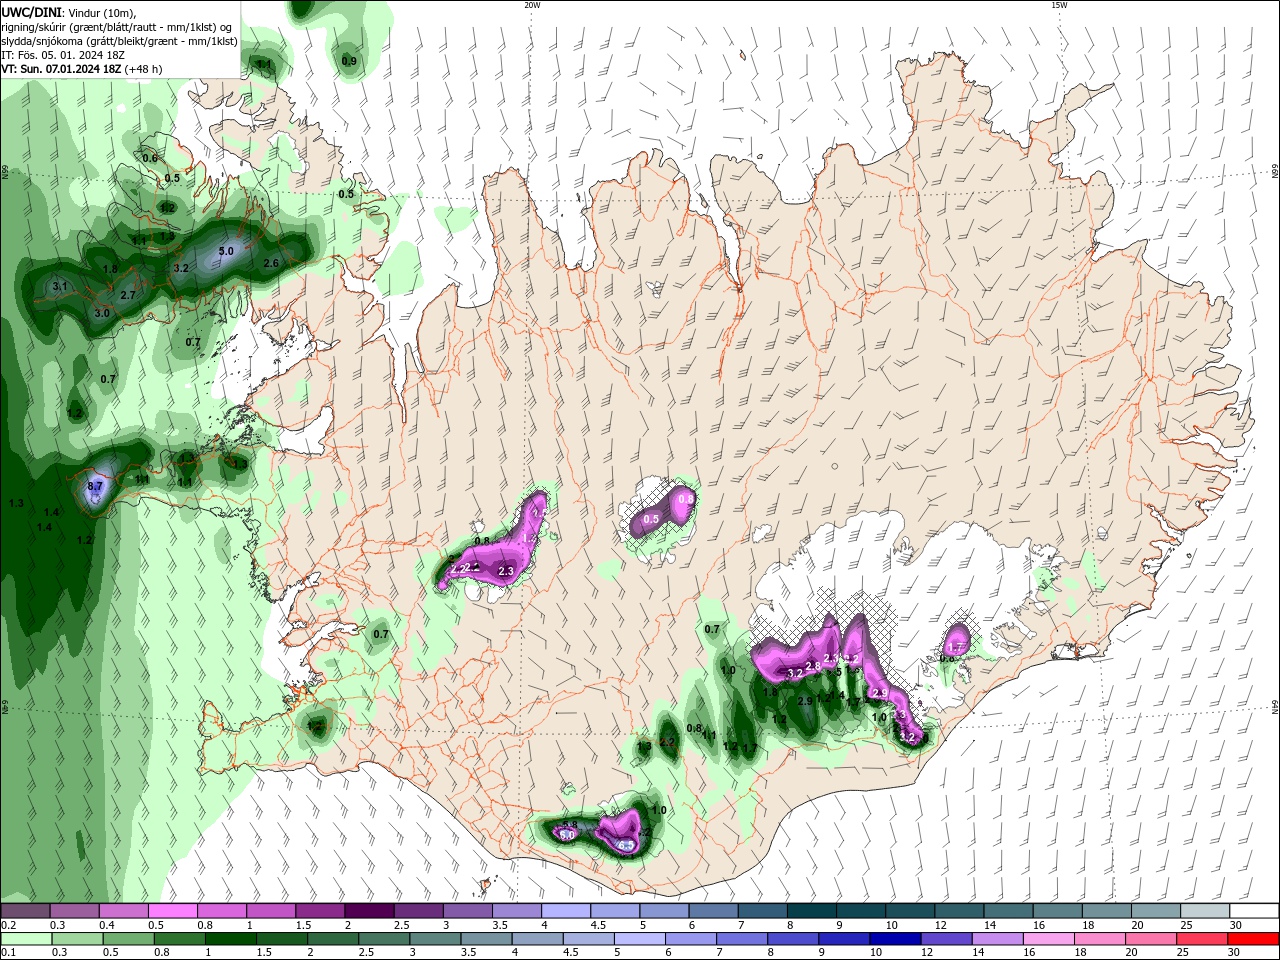The height and width of the screenshot is (960, 1280).
Task: Click the dark blue 10 mm swatch in lower legend
Action: point(896,939)
